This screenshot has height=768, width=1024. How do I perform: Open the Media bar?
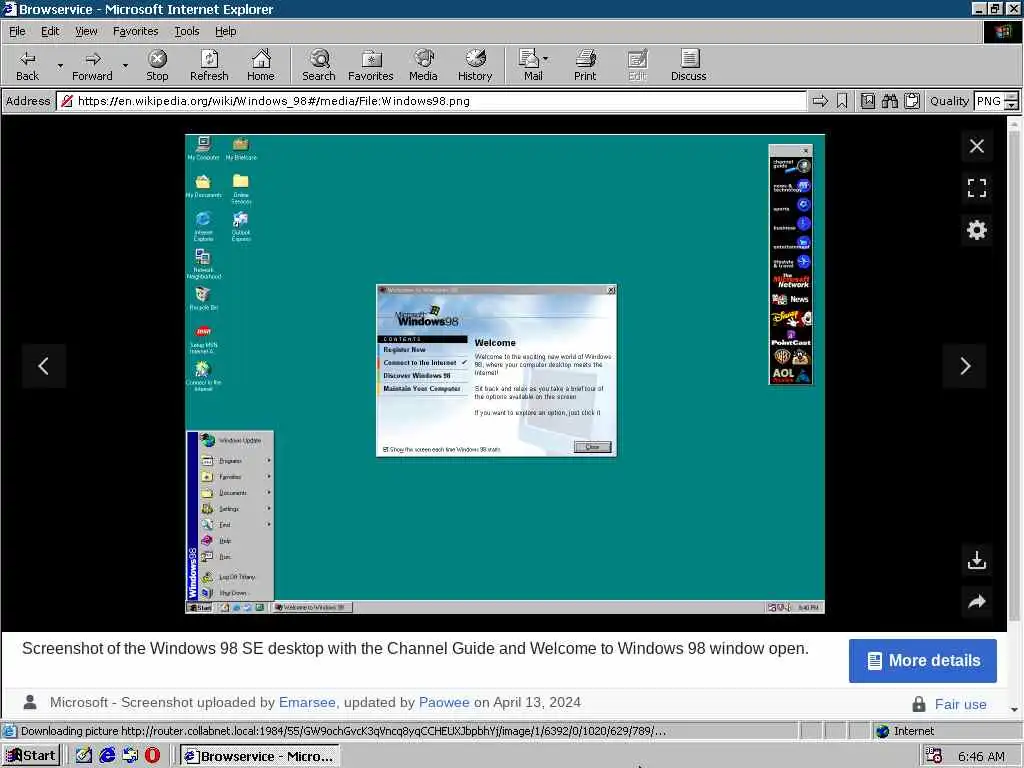(x=423, y=65)
